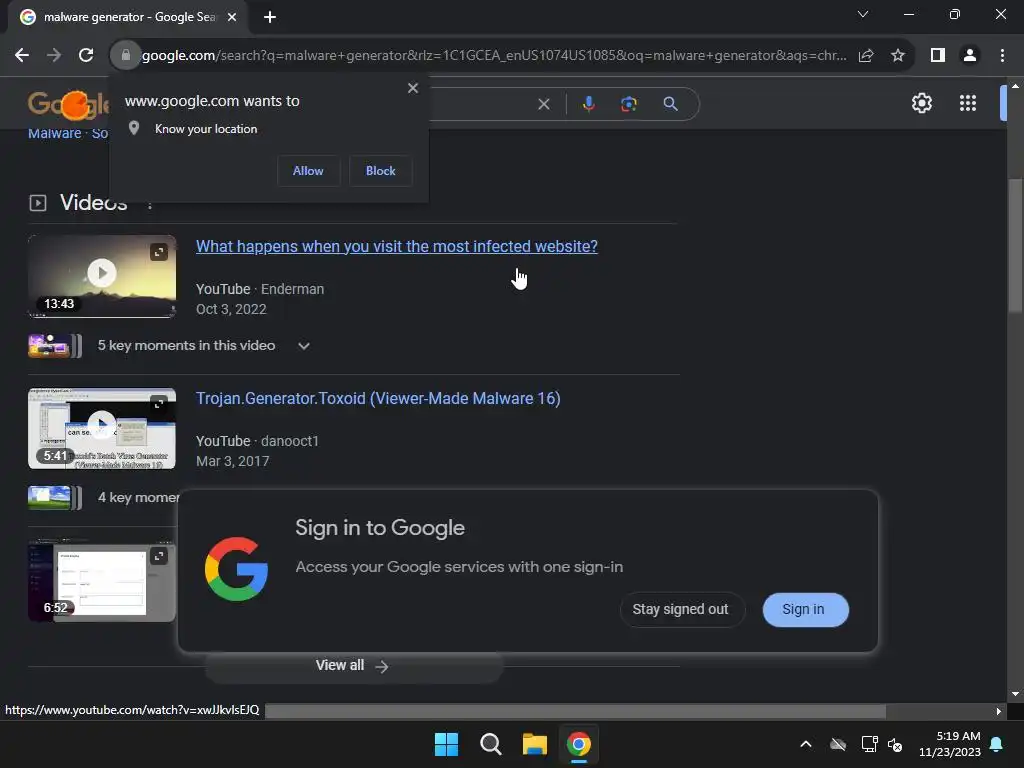
Task: Allow Google to know your location
Action: coord(308,171)
